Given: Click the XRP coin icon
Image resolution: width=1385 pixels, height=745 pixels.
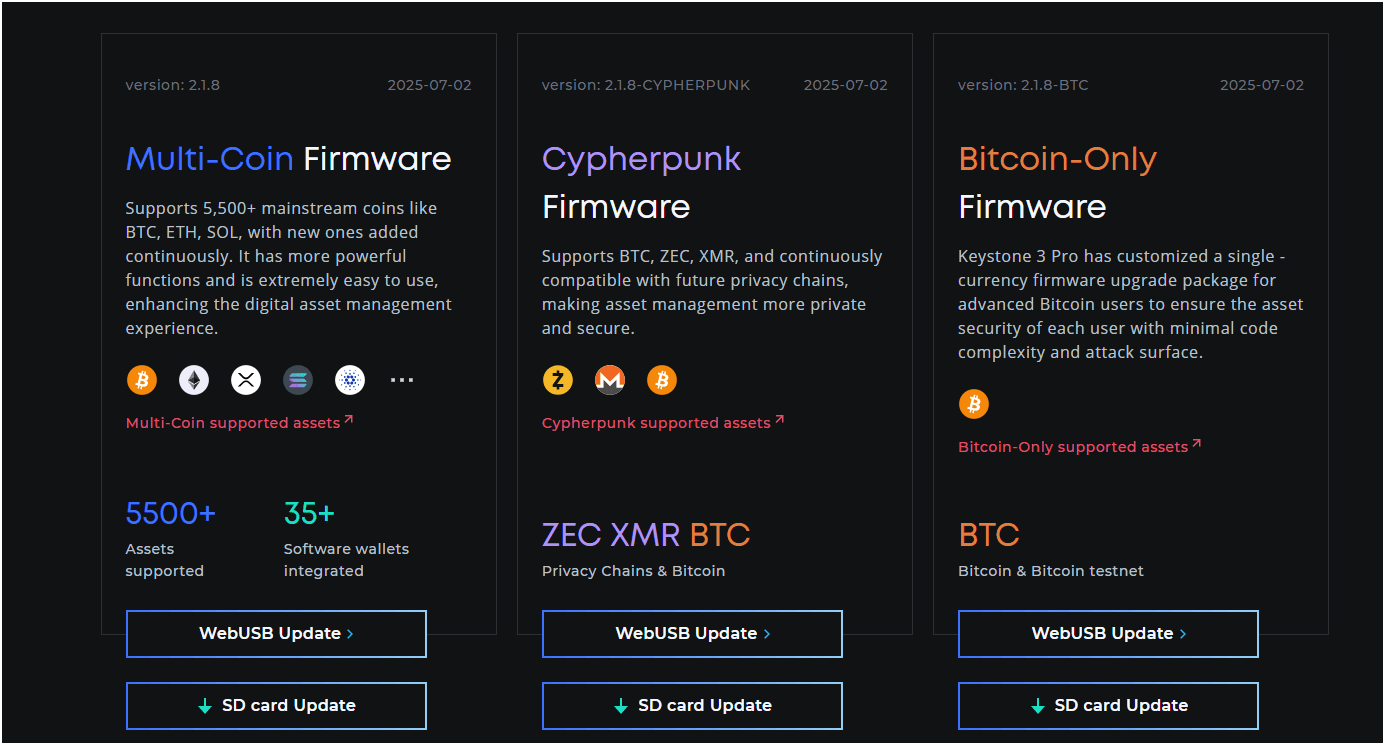Looking at the screenshot, I should [x=246, y=380].
